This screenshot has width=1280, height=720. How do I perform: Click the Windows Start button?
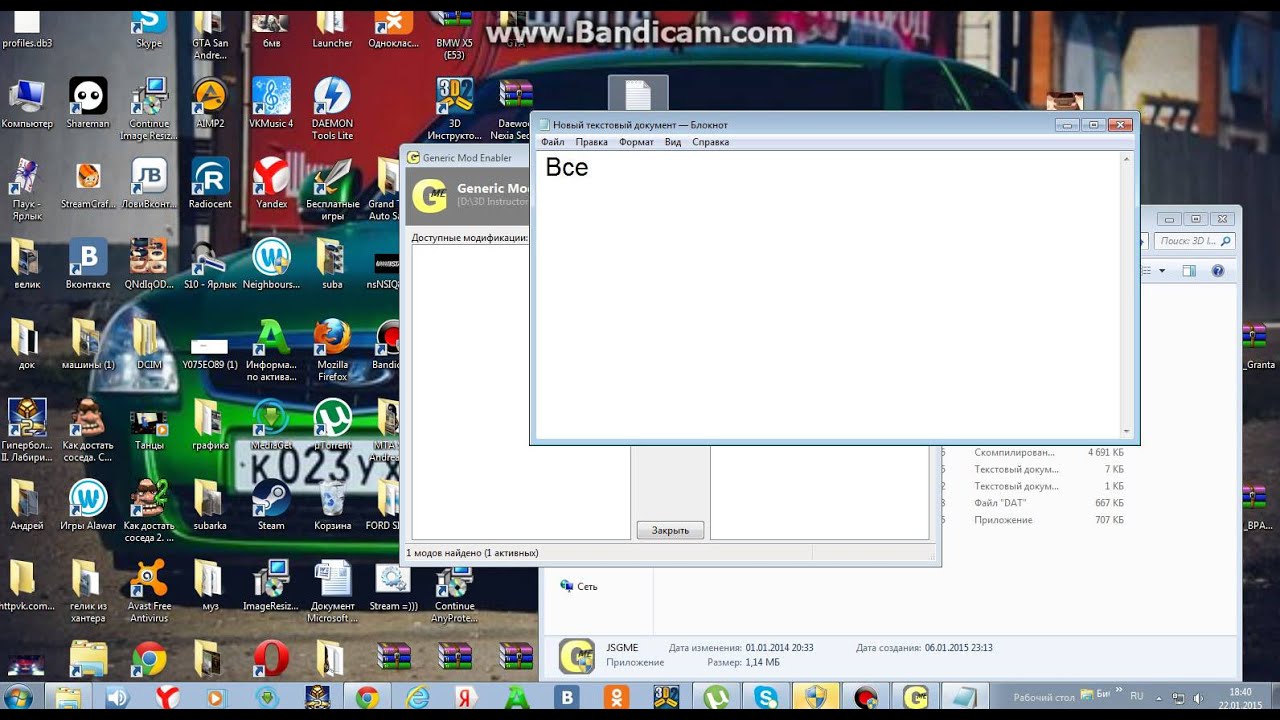click(19, 697)
